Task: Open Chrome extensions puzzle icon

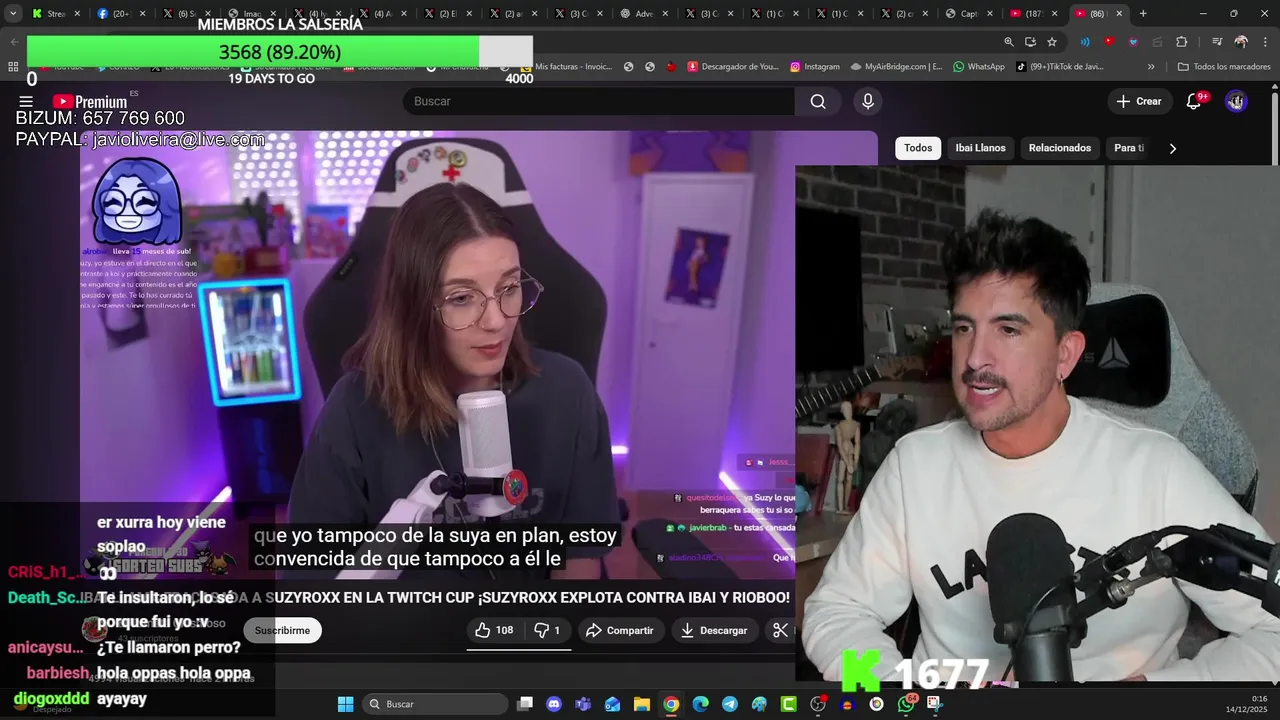Action: click(1181, 42)
